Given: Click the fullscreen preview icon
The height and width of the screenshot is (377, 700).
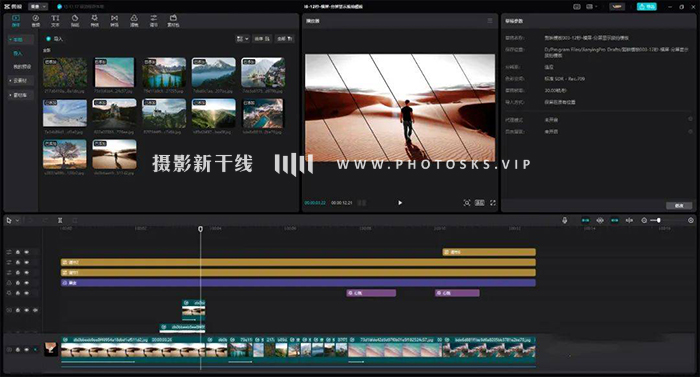Looking at the screenshot, I should coord(493,203).
